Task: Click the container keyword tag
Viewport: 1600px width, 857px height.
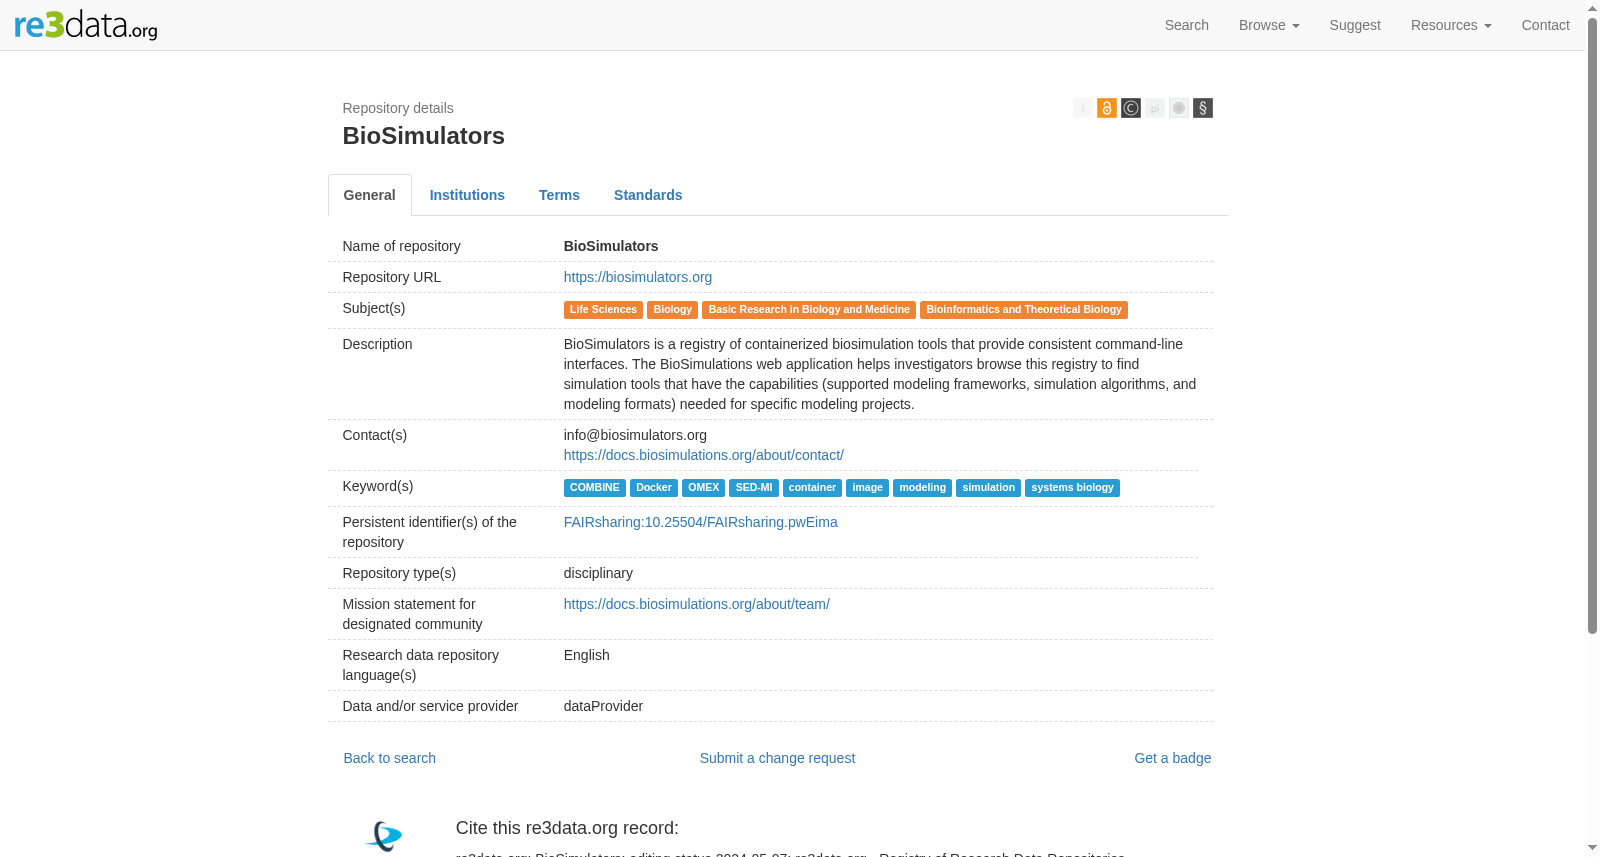Action: [812, 488]
